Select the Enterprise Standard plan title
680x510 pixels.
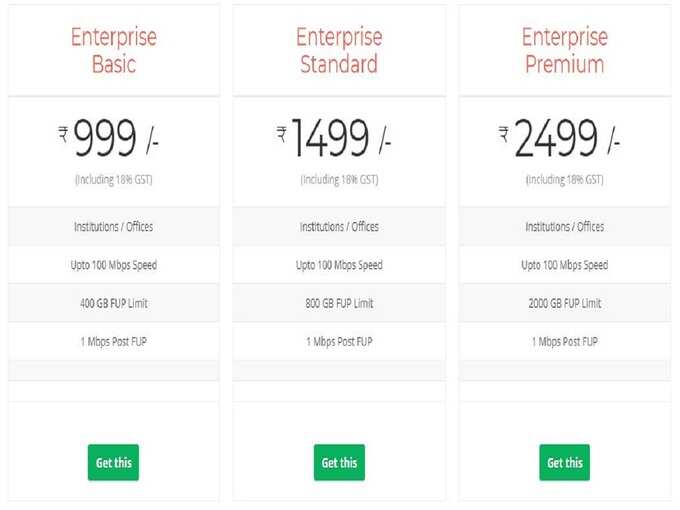(x=339, y=50)
